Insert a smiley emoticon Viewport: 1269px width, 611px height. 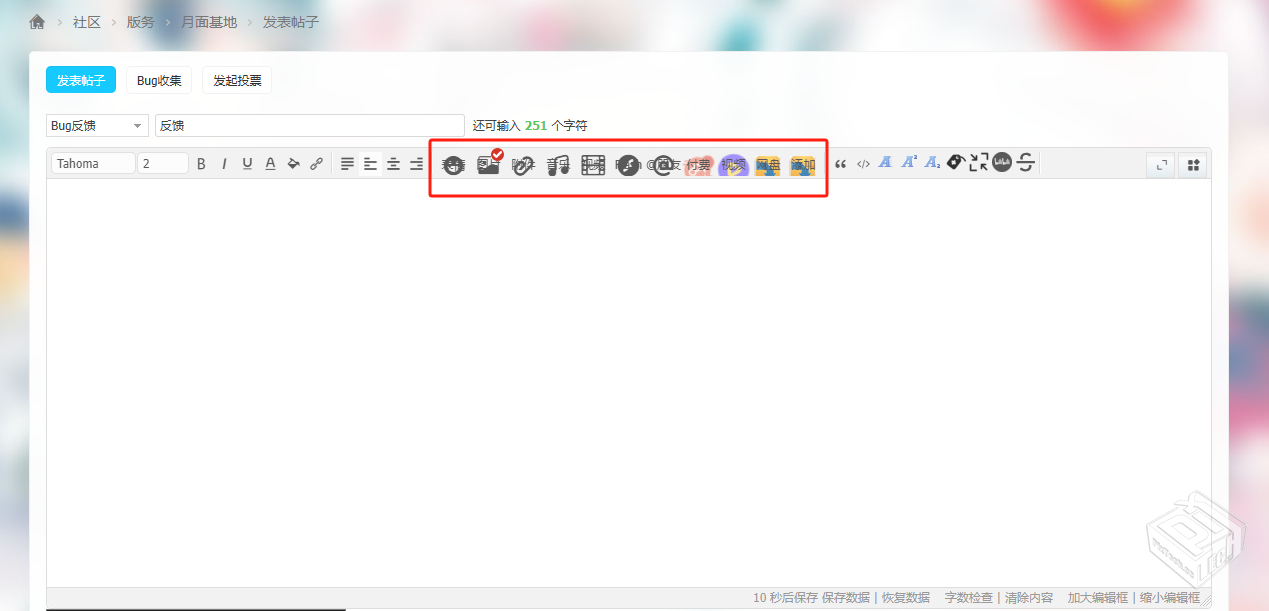[454, 166]
